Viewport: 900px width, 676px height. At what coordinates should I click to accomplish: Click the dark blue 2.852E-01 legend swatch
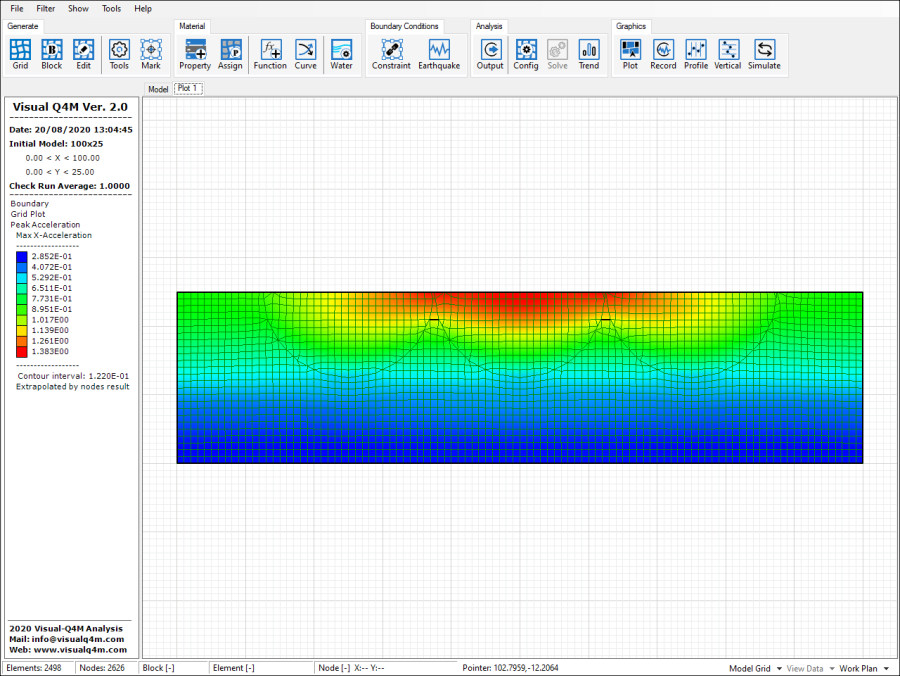(22, 257)
